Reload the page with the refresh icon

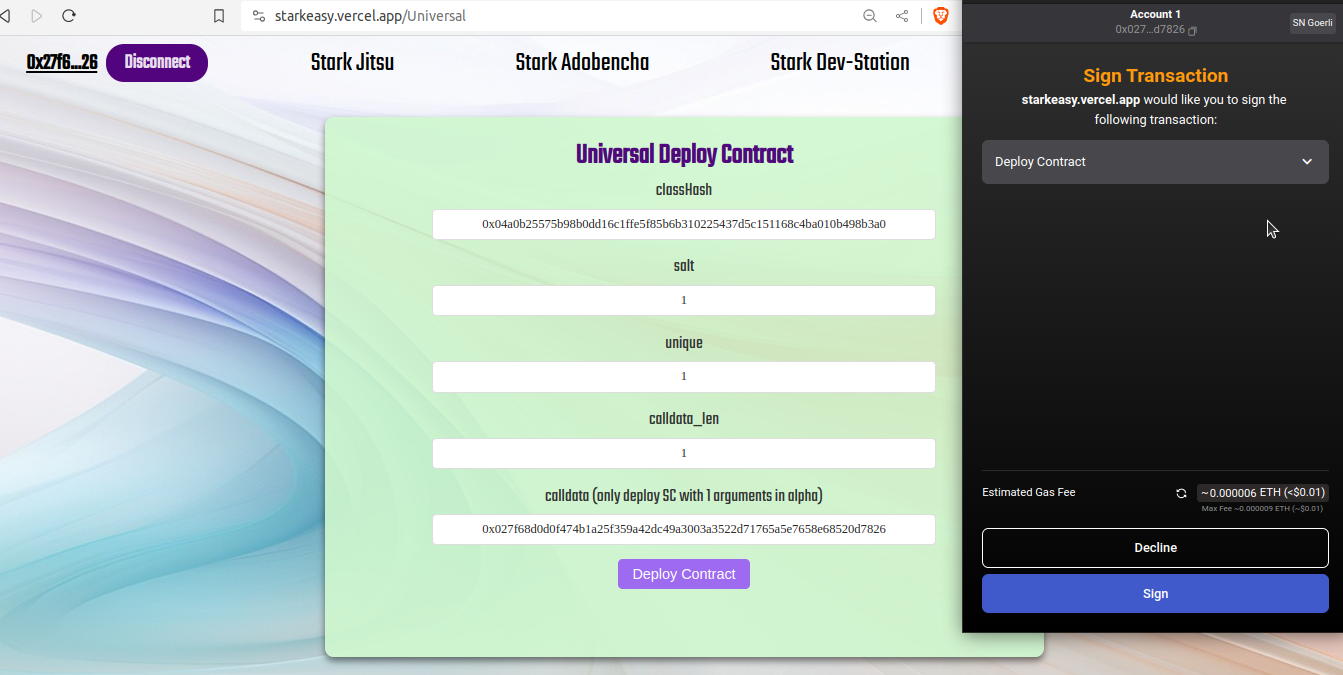point(69,16)
